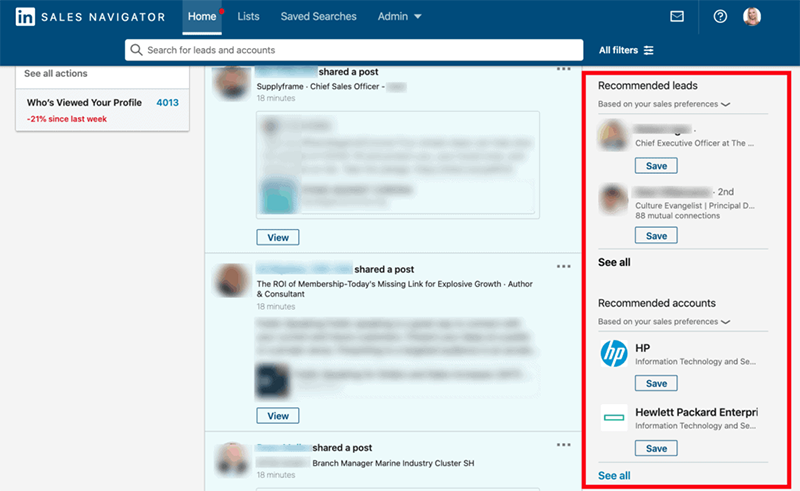Switch to the Lists tab

(248, 17)
